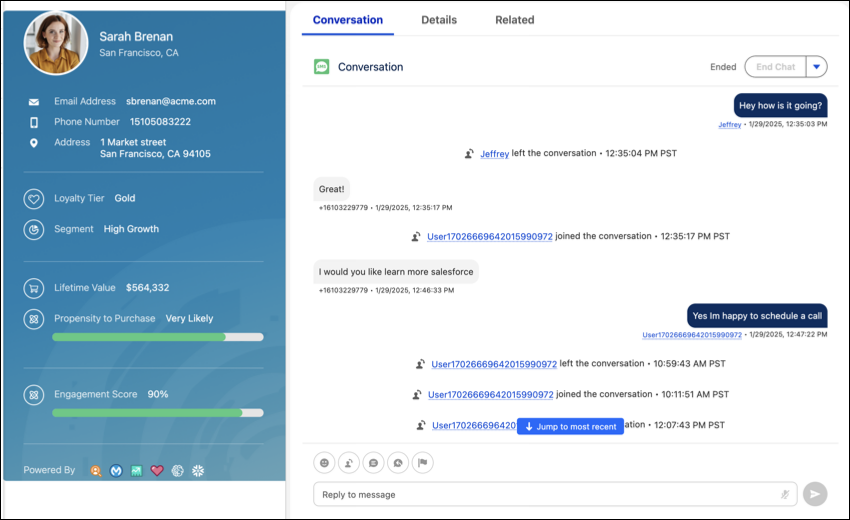Click the Engagement Score icon
850x520 pixels.
34,395
